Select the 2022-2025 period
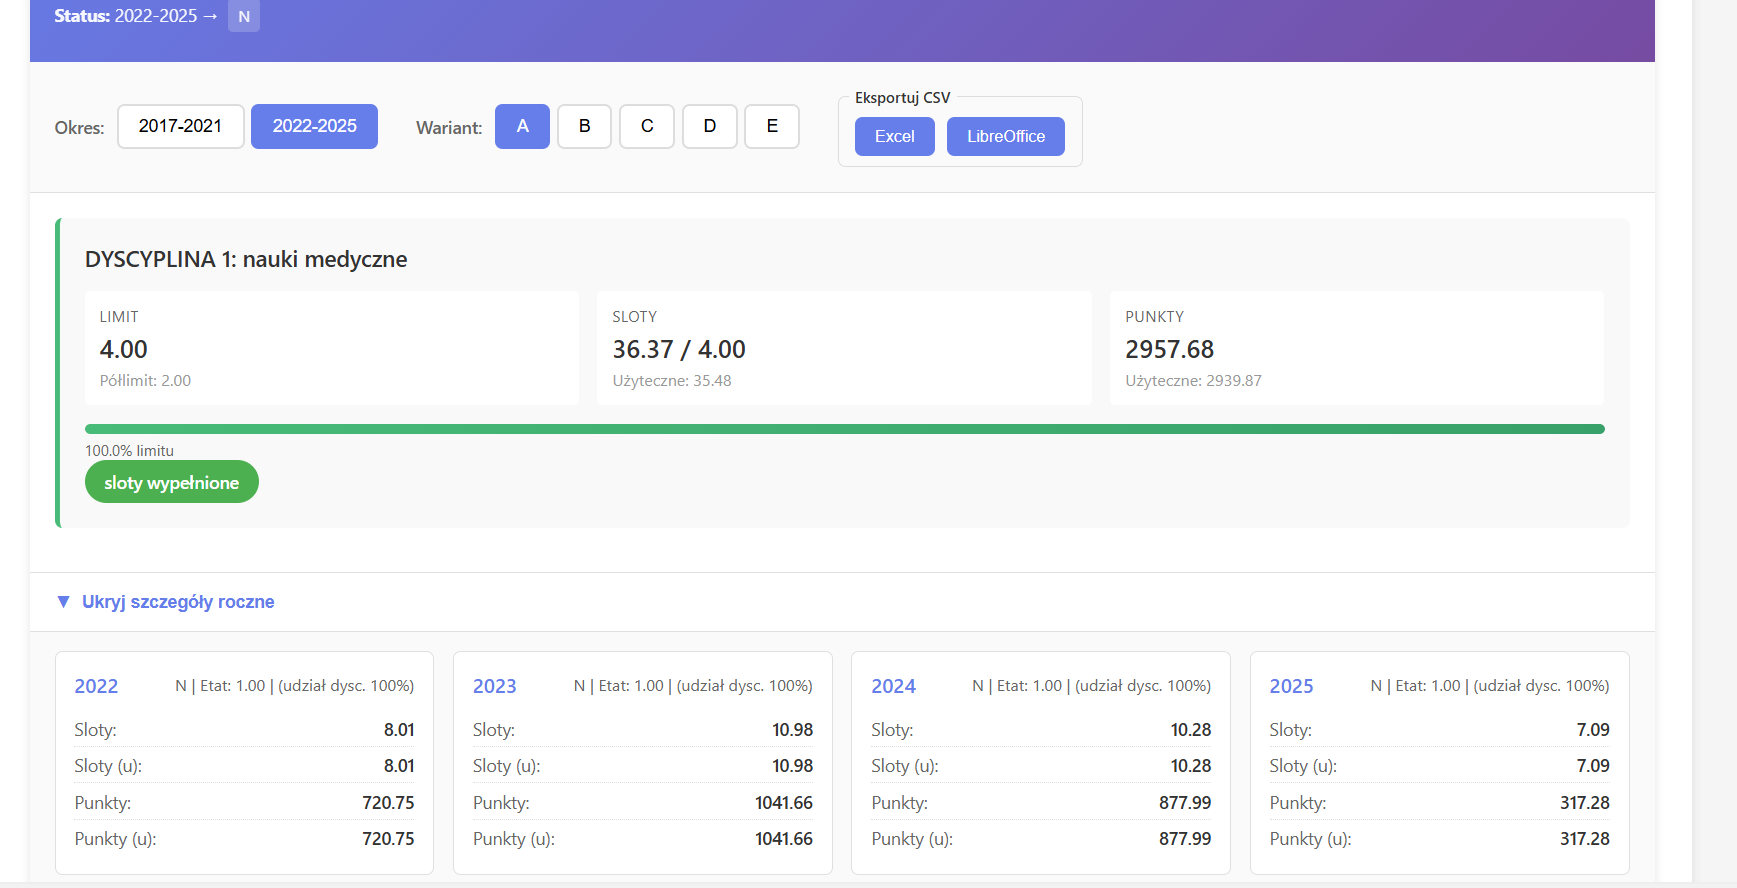 [314, 126]
